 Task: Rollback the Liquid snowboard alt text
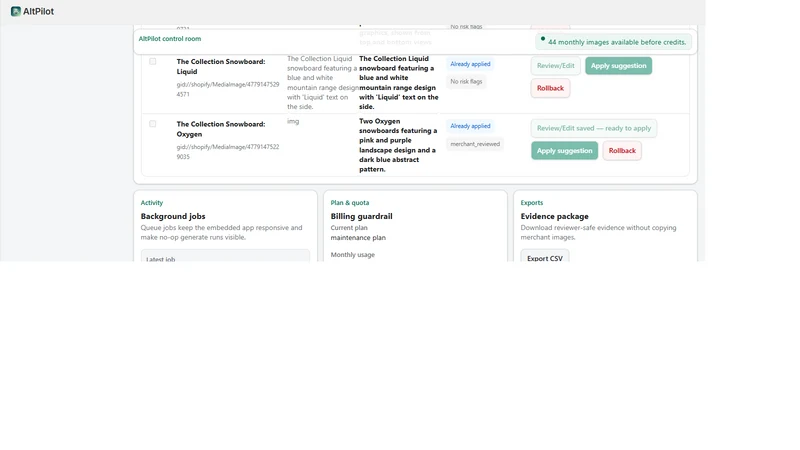click(x=550, y=88)
